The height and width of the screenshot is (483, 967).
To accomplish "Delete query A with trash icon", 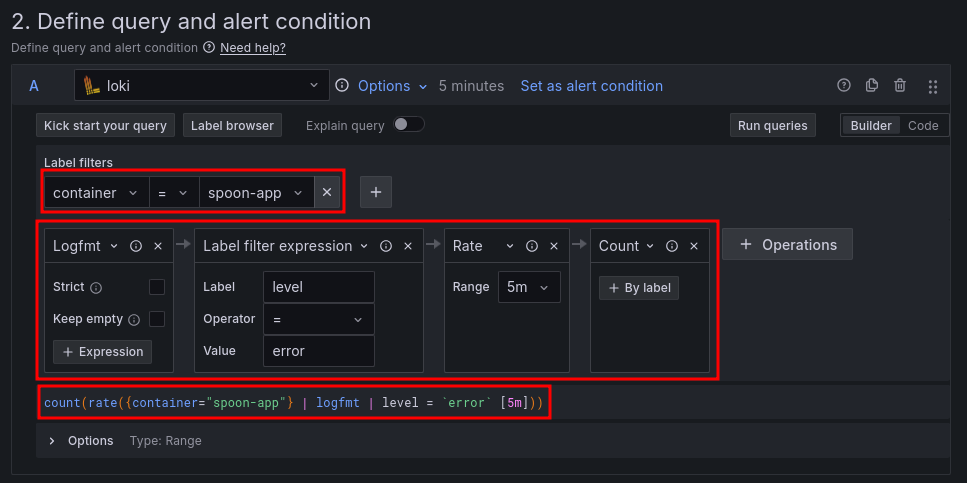I will (x=900, y=86).
